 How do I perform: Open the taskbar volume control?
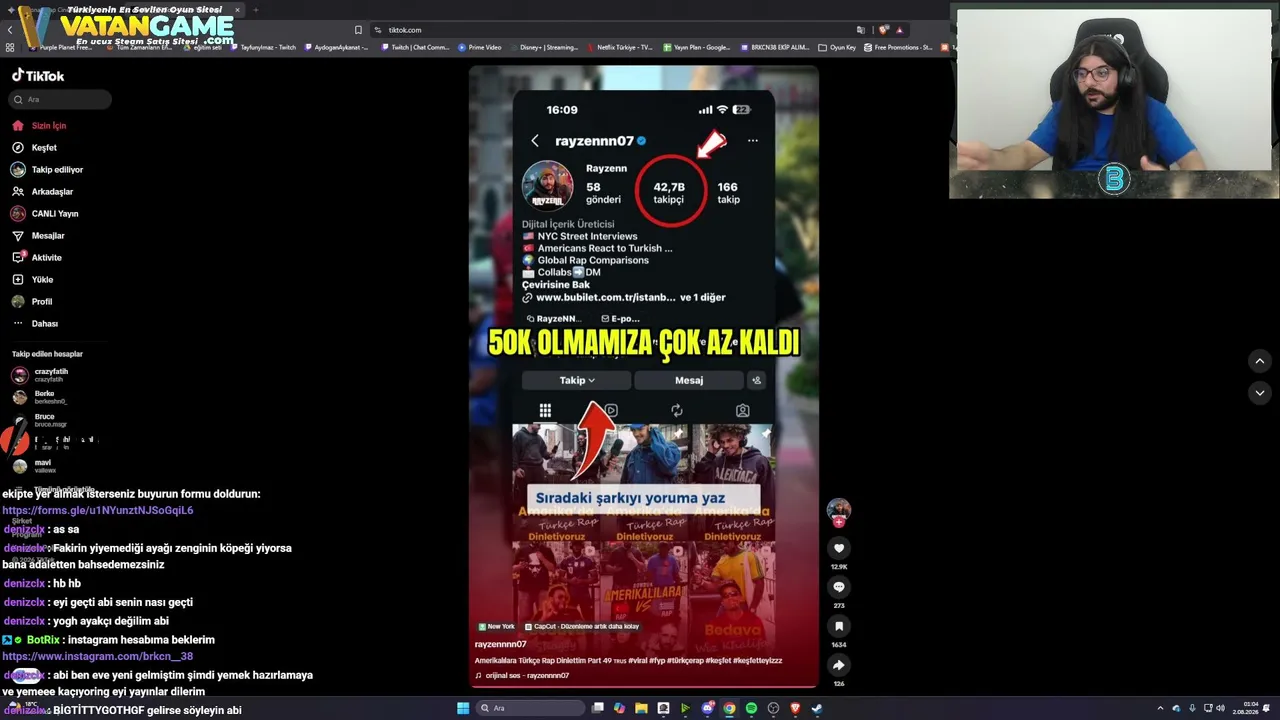1220,708
